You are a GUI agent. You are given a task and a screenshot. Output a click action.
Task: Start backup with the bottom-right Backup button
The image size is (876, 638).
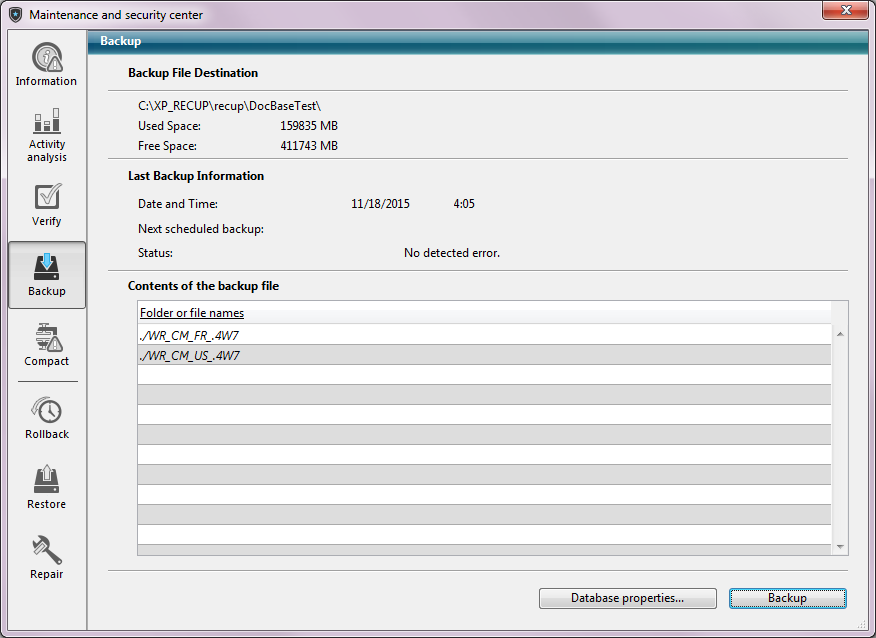(x=787, y=598)
